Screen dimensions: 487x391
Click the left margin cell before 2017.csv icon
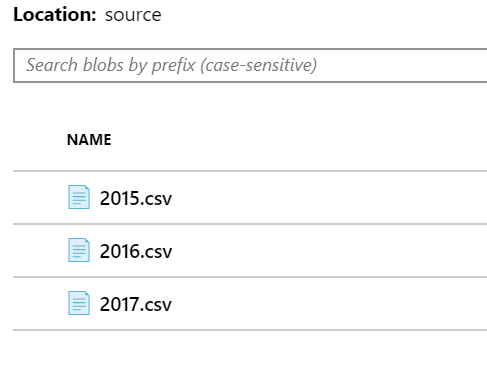39,304
